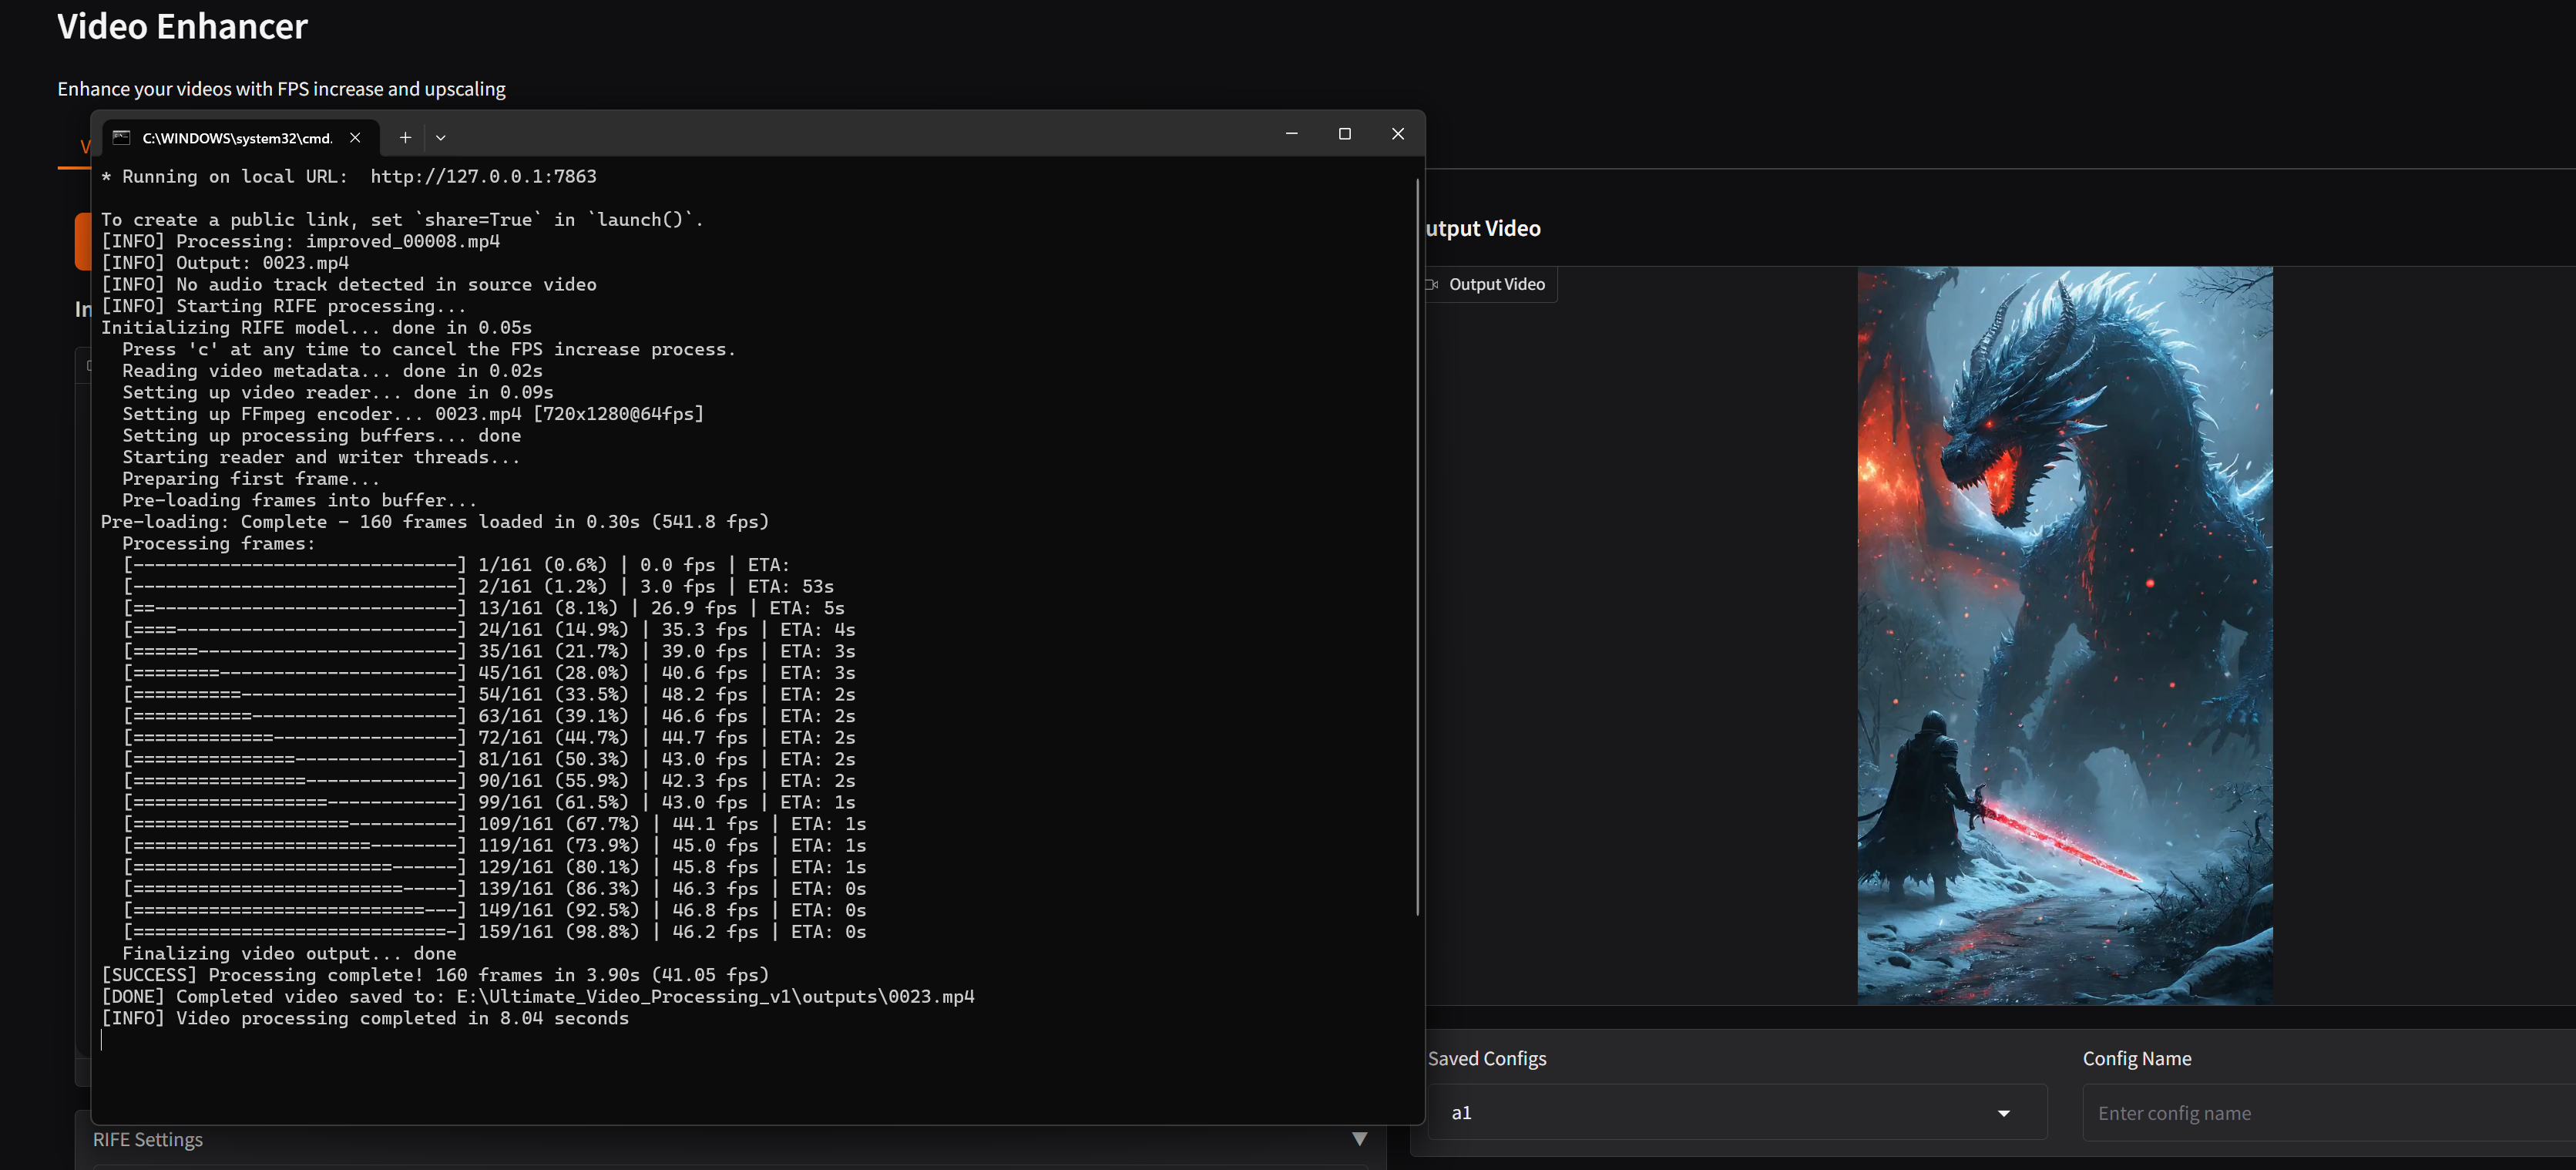Open the Saved Configs dropdown
The height and width of the screenshot is (1170, 2576).
point(2003,1112)
